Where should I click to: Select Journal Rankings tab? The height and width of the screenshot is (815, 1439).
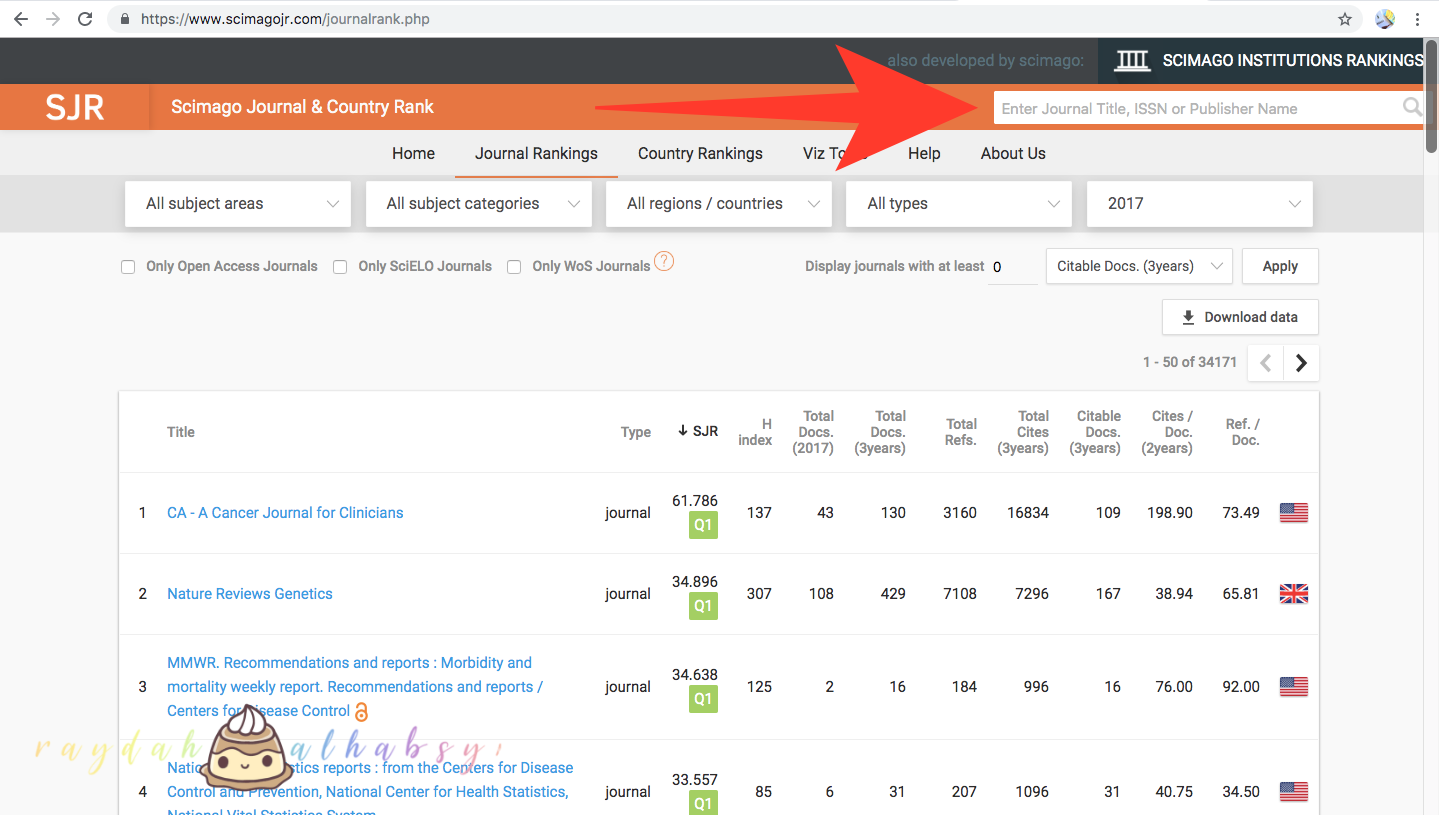tap(536, 154)
